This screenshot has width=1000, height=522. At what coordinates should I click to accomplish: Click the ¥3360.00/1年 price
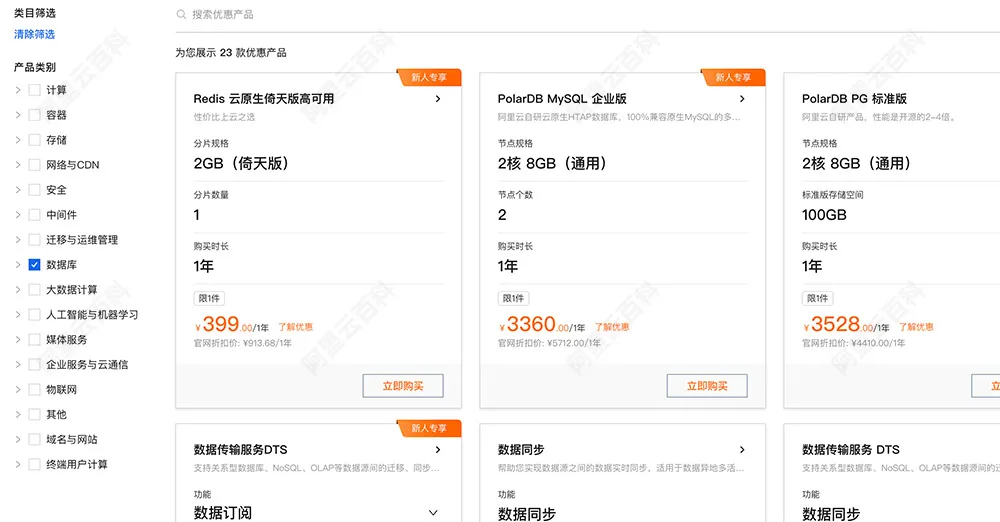(x=542, y=325)
